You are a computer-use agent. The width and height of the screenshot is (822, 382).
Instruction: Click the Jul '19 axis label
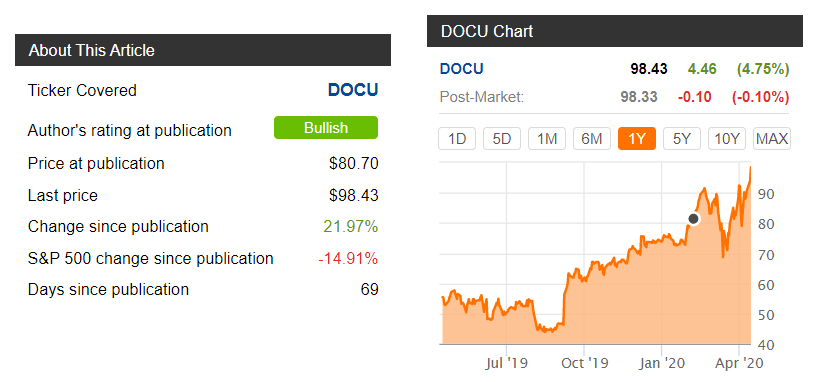pyautogui.click(x=506, y=363)
